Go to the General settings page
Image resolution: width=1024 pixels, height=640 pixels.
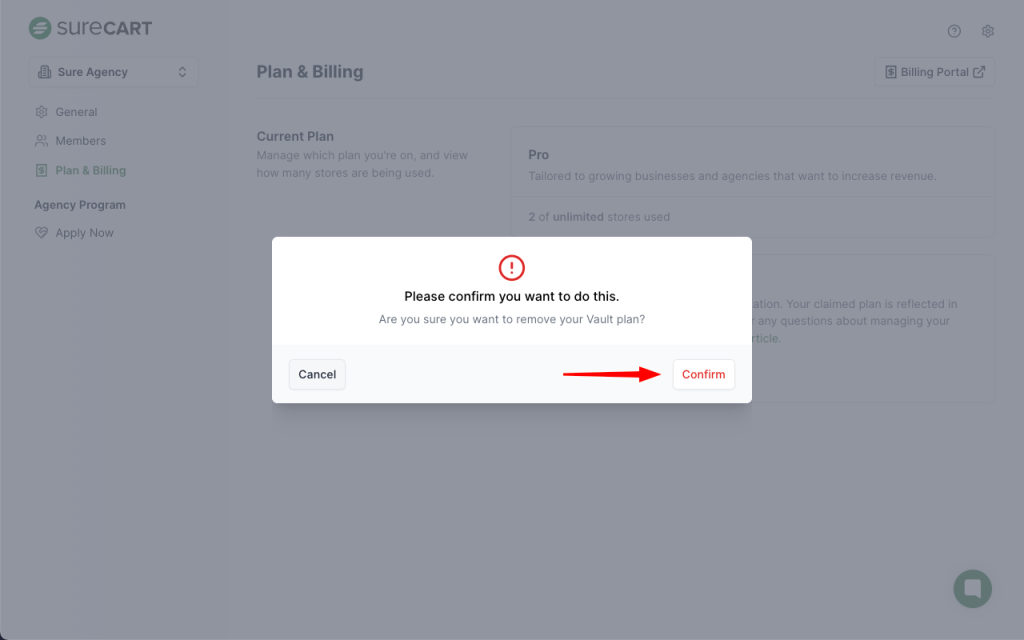point(76,112)
